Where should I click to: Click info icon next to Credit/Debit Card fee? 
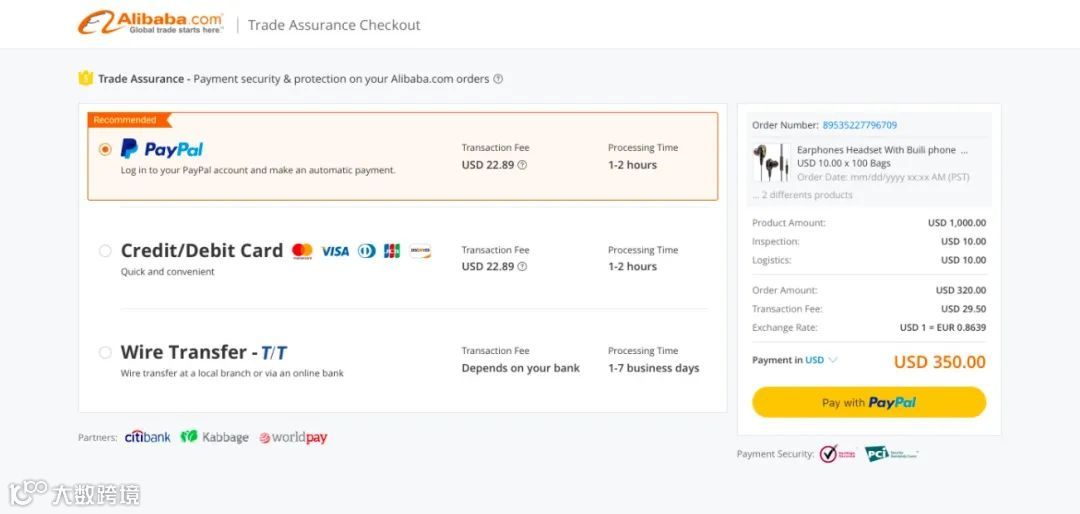522,267
